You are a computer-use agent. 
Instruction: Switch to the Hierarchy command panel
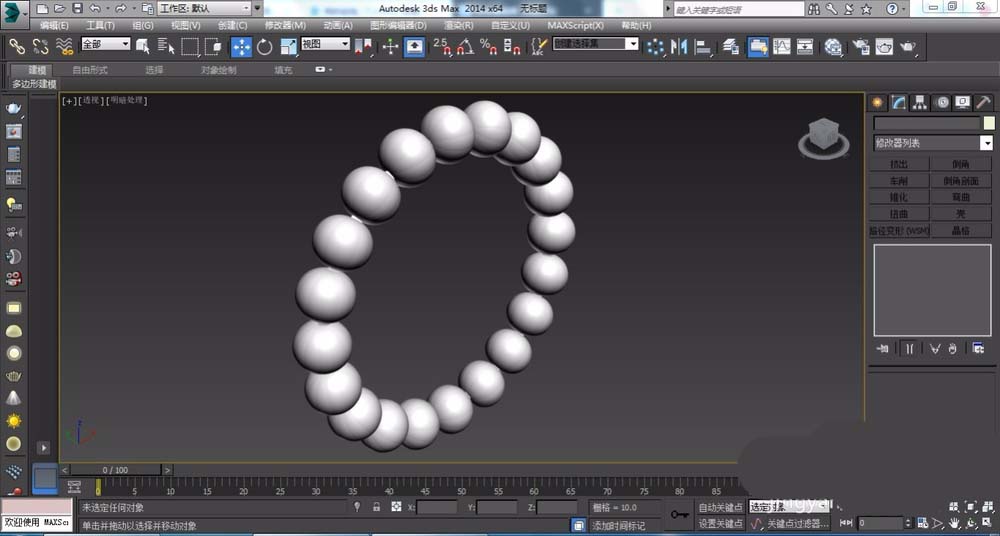[920, 102]
